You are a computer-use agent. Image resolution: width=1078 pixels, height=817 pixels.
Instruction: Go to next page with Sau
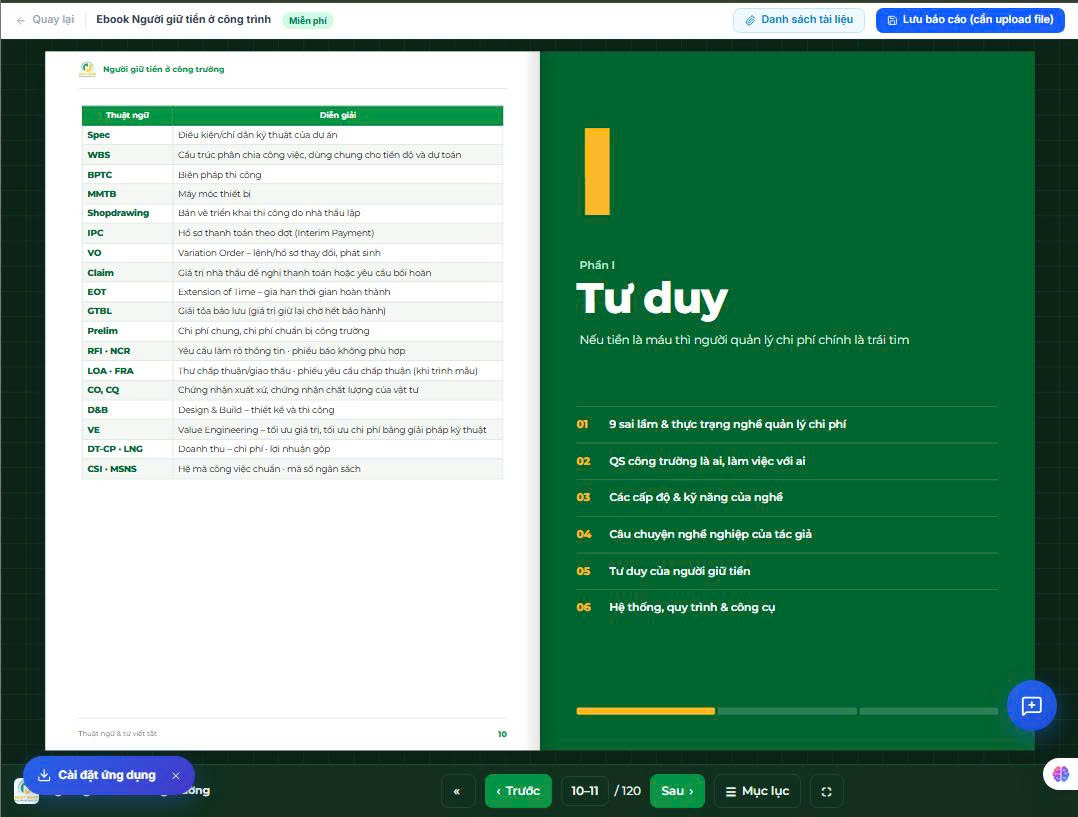677,791
